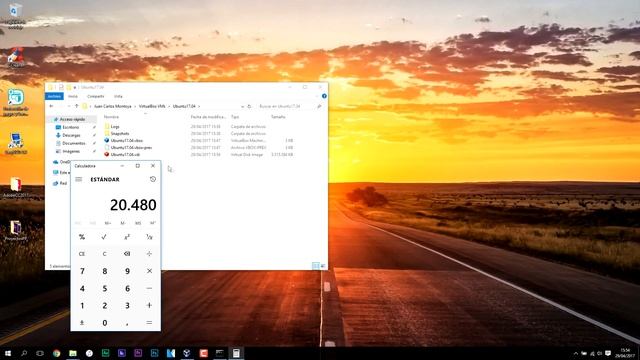Open the calculator hamburger menu

[x=79, y=179]
